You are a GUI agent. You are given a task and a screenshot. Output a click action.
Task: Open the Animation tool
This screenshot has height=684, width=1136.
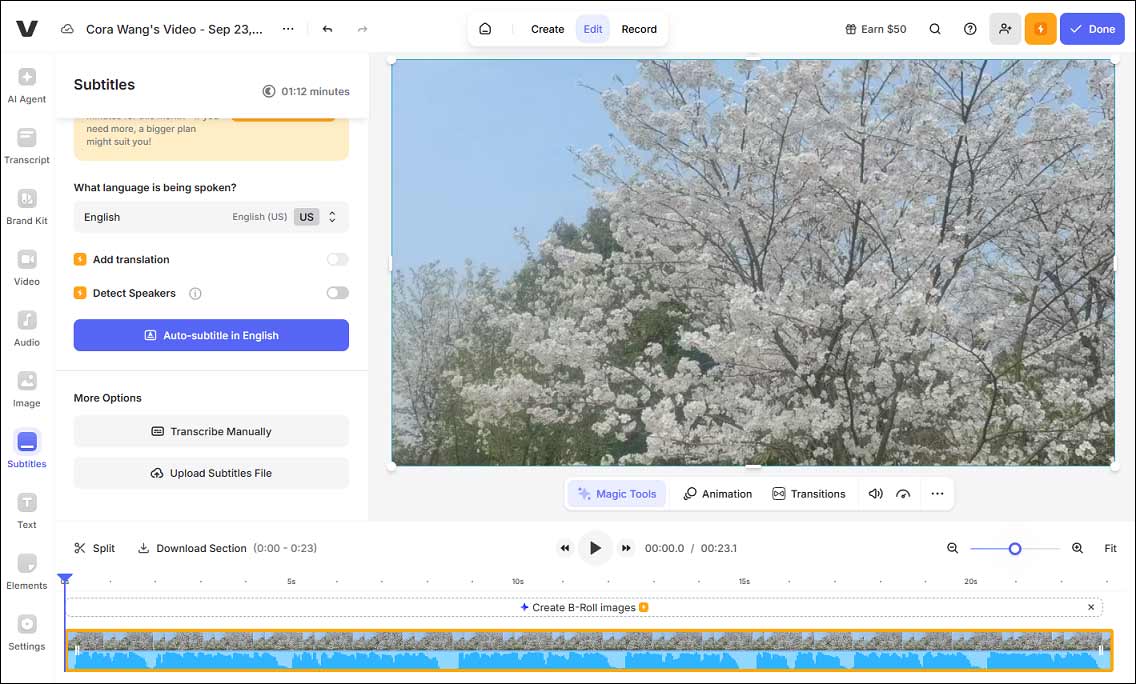click(717, 493)
